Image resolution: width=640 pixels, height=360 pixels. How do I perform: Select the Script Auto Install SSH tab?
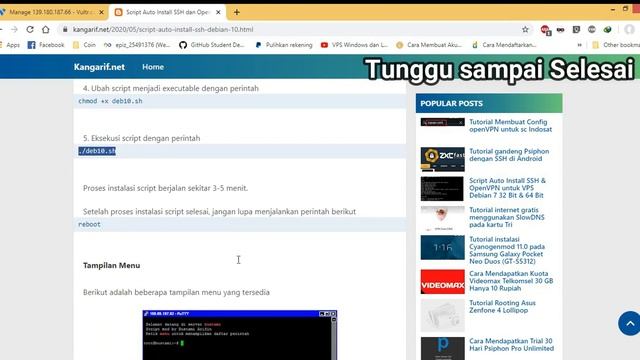(167, 12)
